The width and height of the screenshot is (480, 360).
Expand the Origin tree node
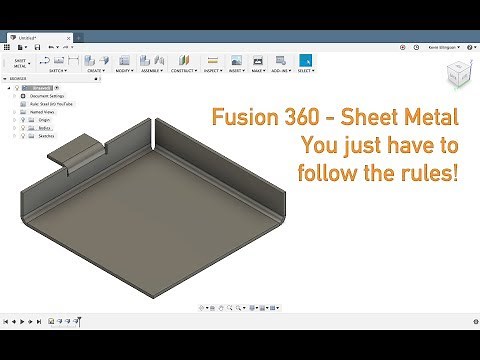[x=14, y=120]
